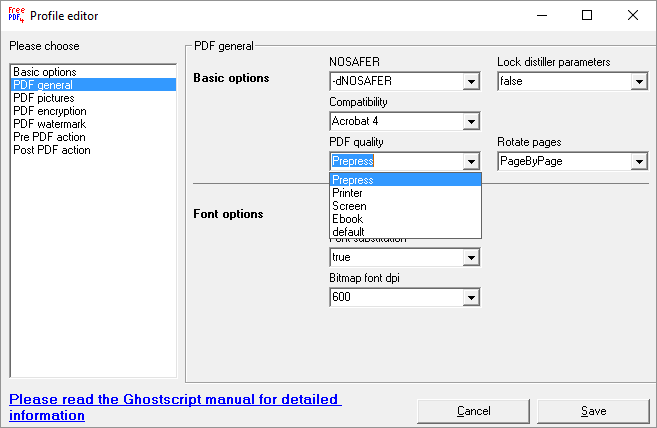657x428 pixels.
Task: Open Post PDF action settings
Action: pos(52,150)
